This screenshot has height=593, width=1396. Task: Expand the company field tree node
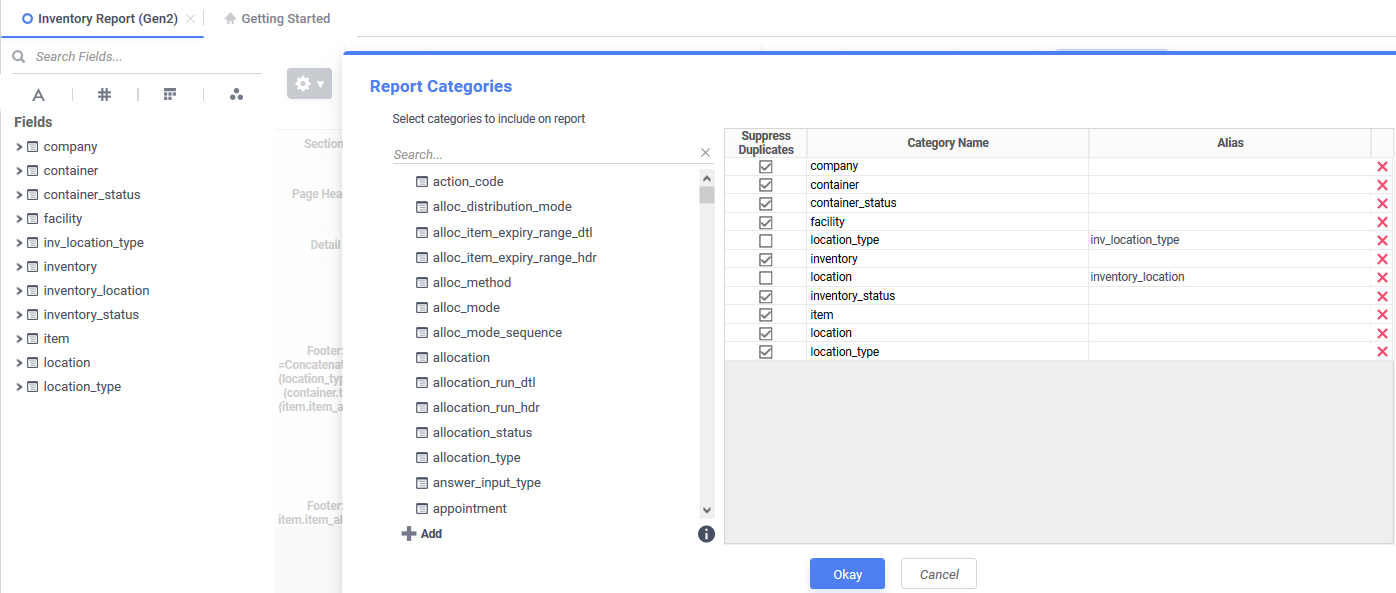(19, 147)
